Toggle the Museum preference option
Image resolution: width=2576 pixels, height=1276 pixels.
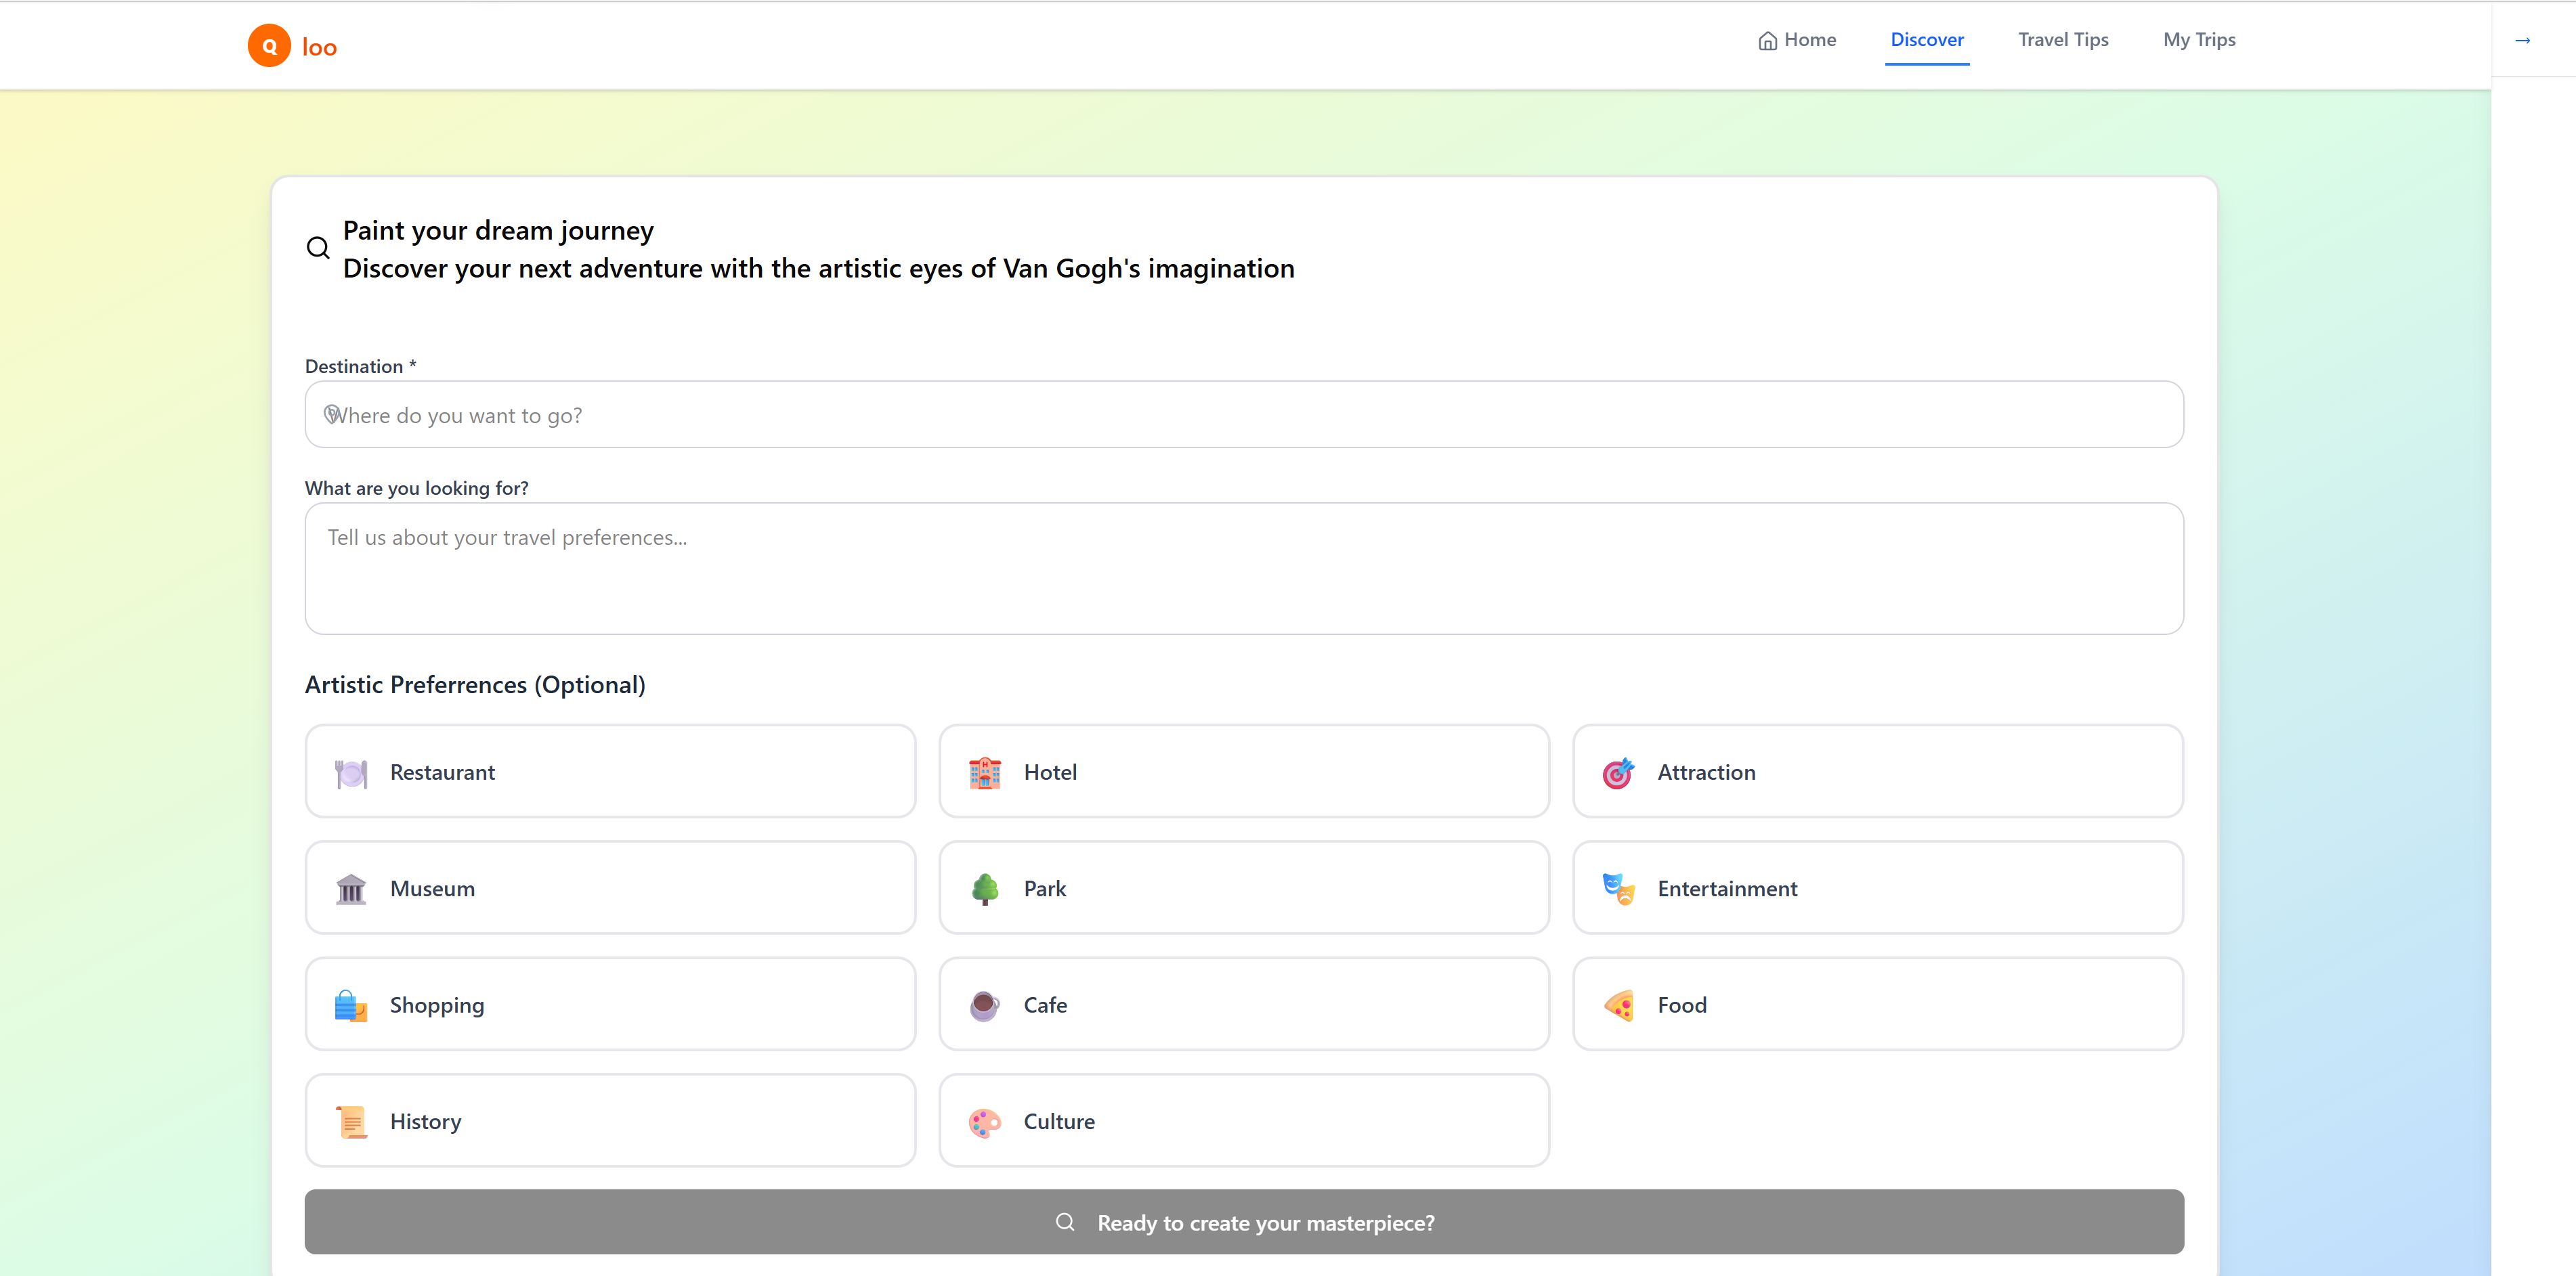[610, 888]
